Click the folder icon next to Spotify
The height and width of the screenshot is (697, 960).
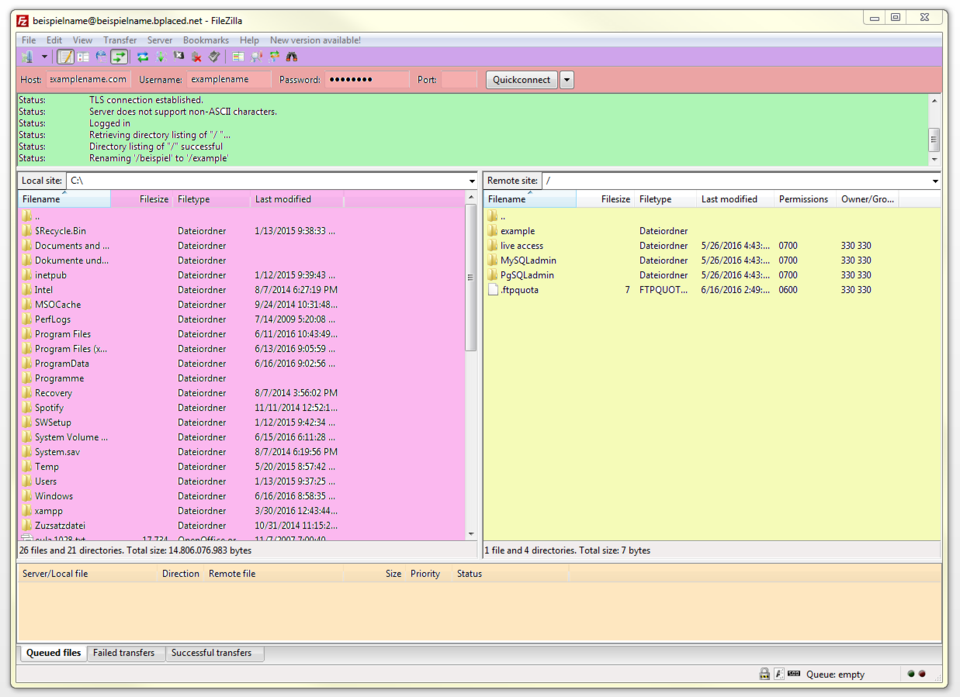27,407
